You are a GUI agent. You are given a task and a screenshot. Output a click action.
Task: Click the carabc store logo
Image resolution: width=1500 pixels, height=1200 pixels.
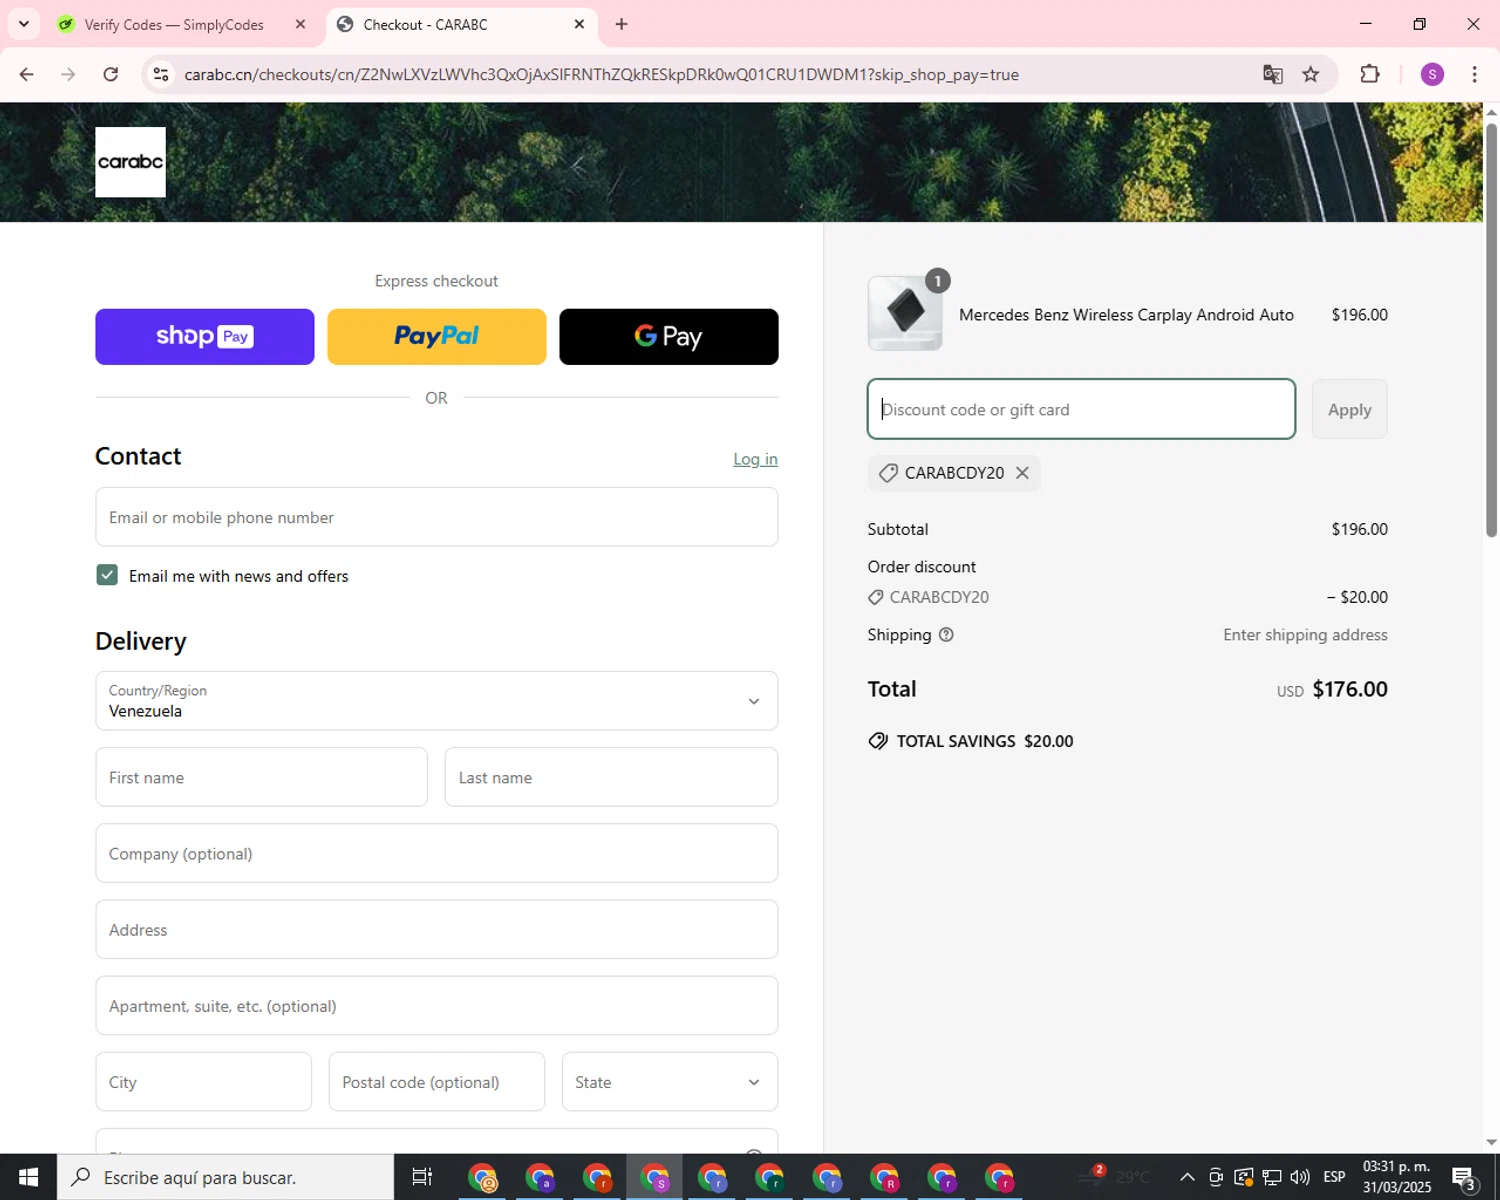(130, 162)
